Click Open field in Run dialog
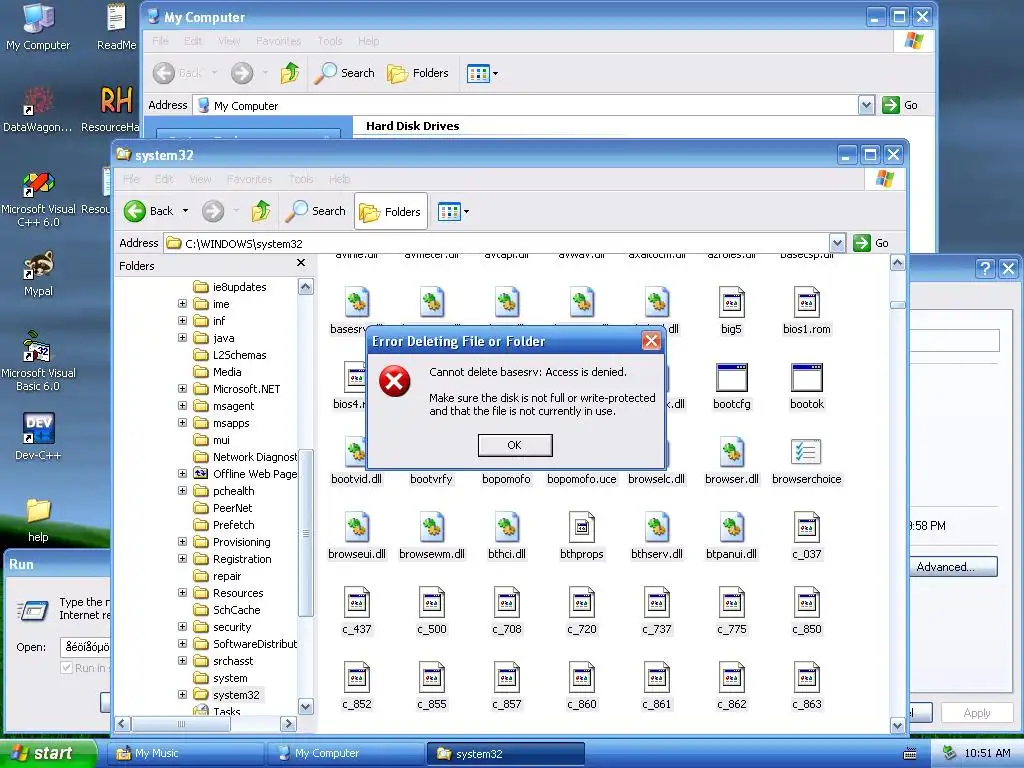1024x768 pixels. point(86,647)
